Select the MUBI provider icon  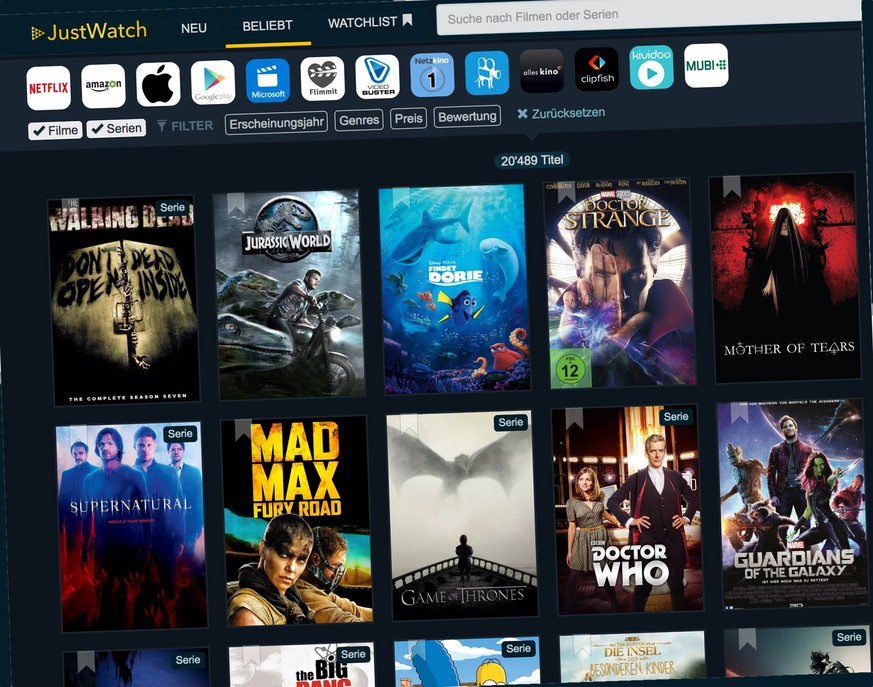(707, 65)
